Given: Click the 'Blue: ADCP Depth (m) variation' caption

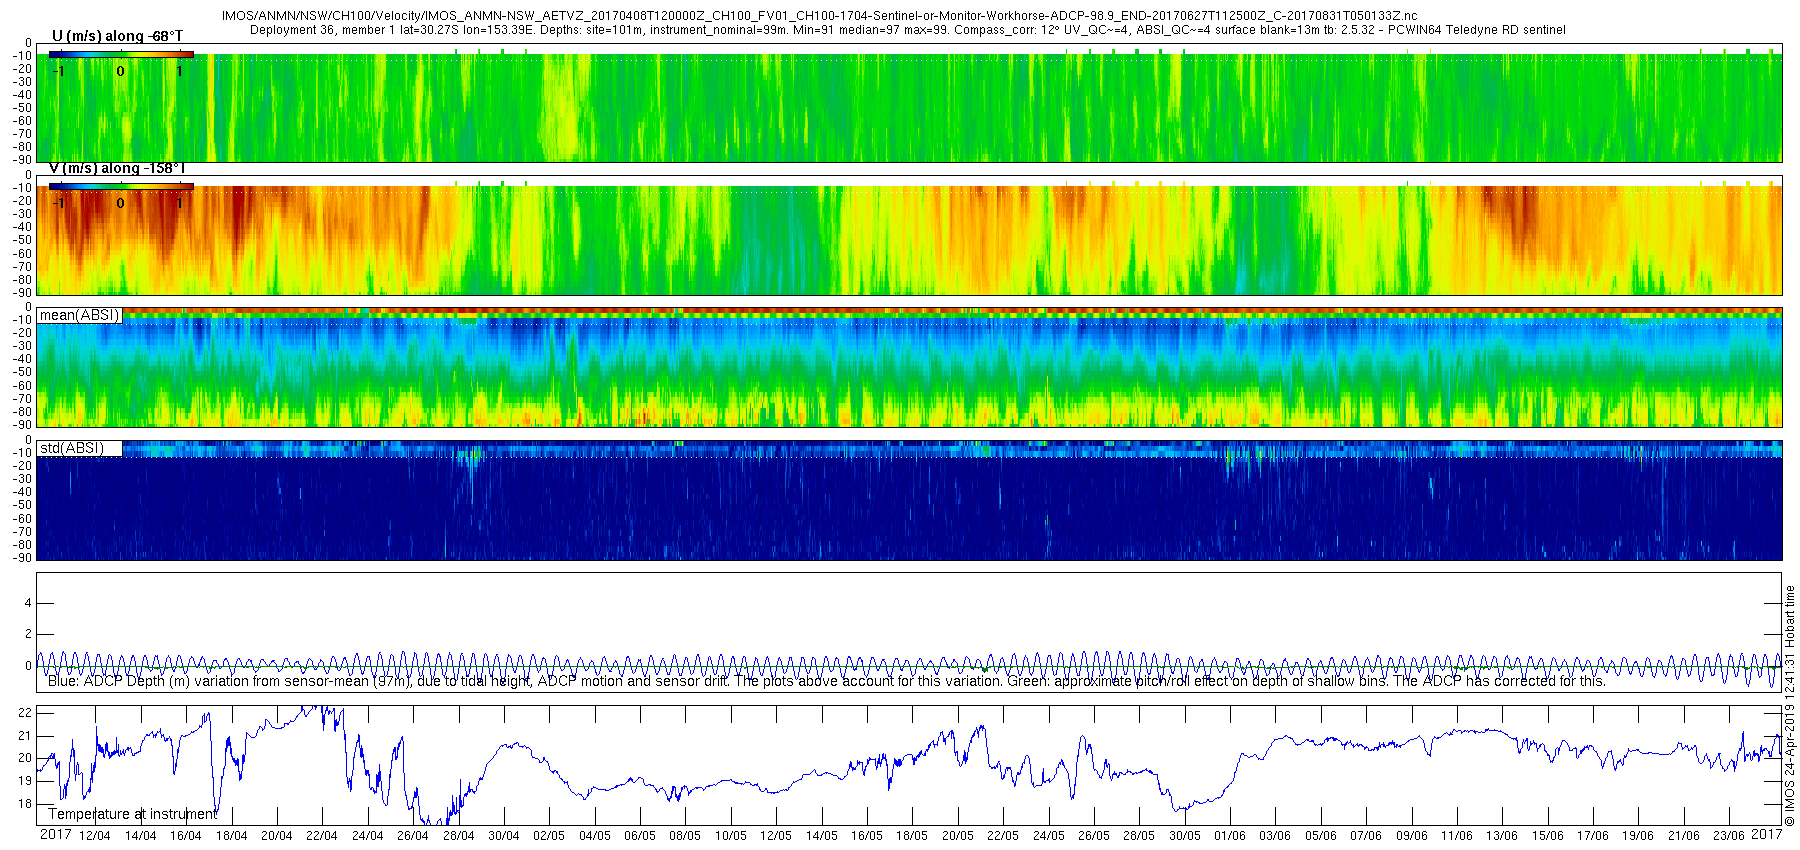Looking at the screenshot, I should pyautogui.click(x=826, y=681).
